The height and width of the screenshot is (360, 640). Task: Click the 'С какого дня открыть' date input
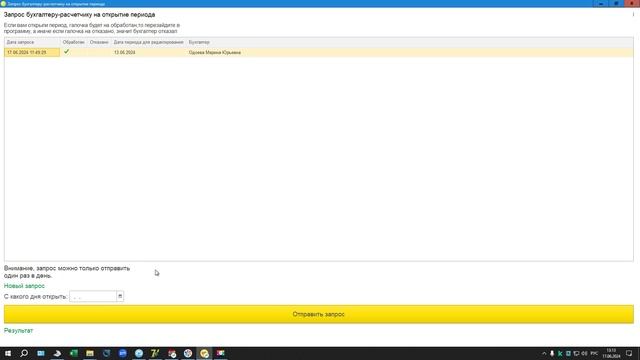(93, 296)
